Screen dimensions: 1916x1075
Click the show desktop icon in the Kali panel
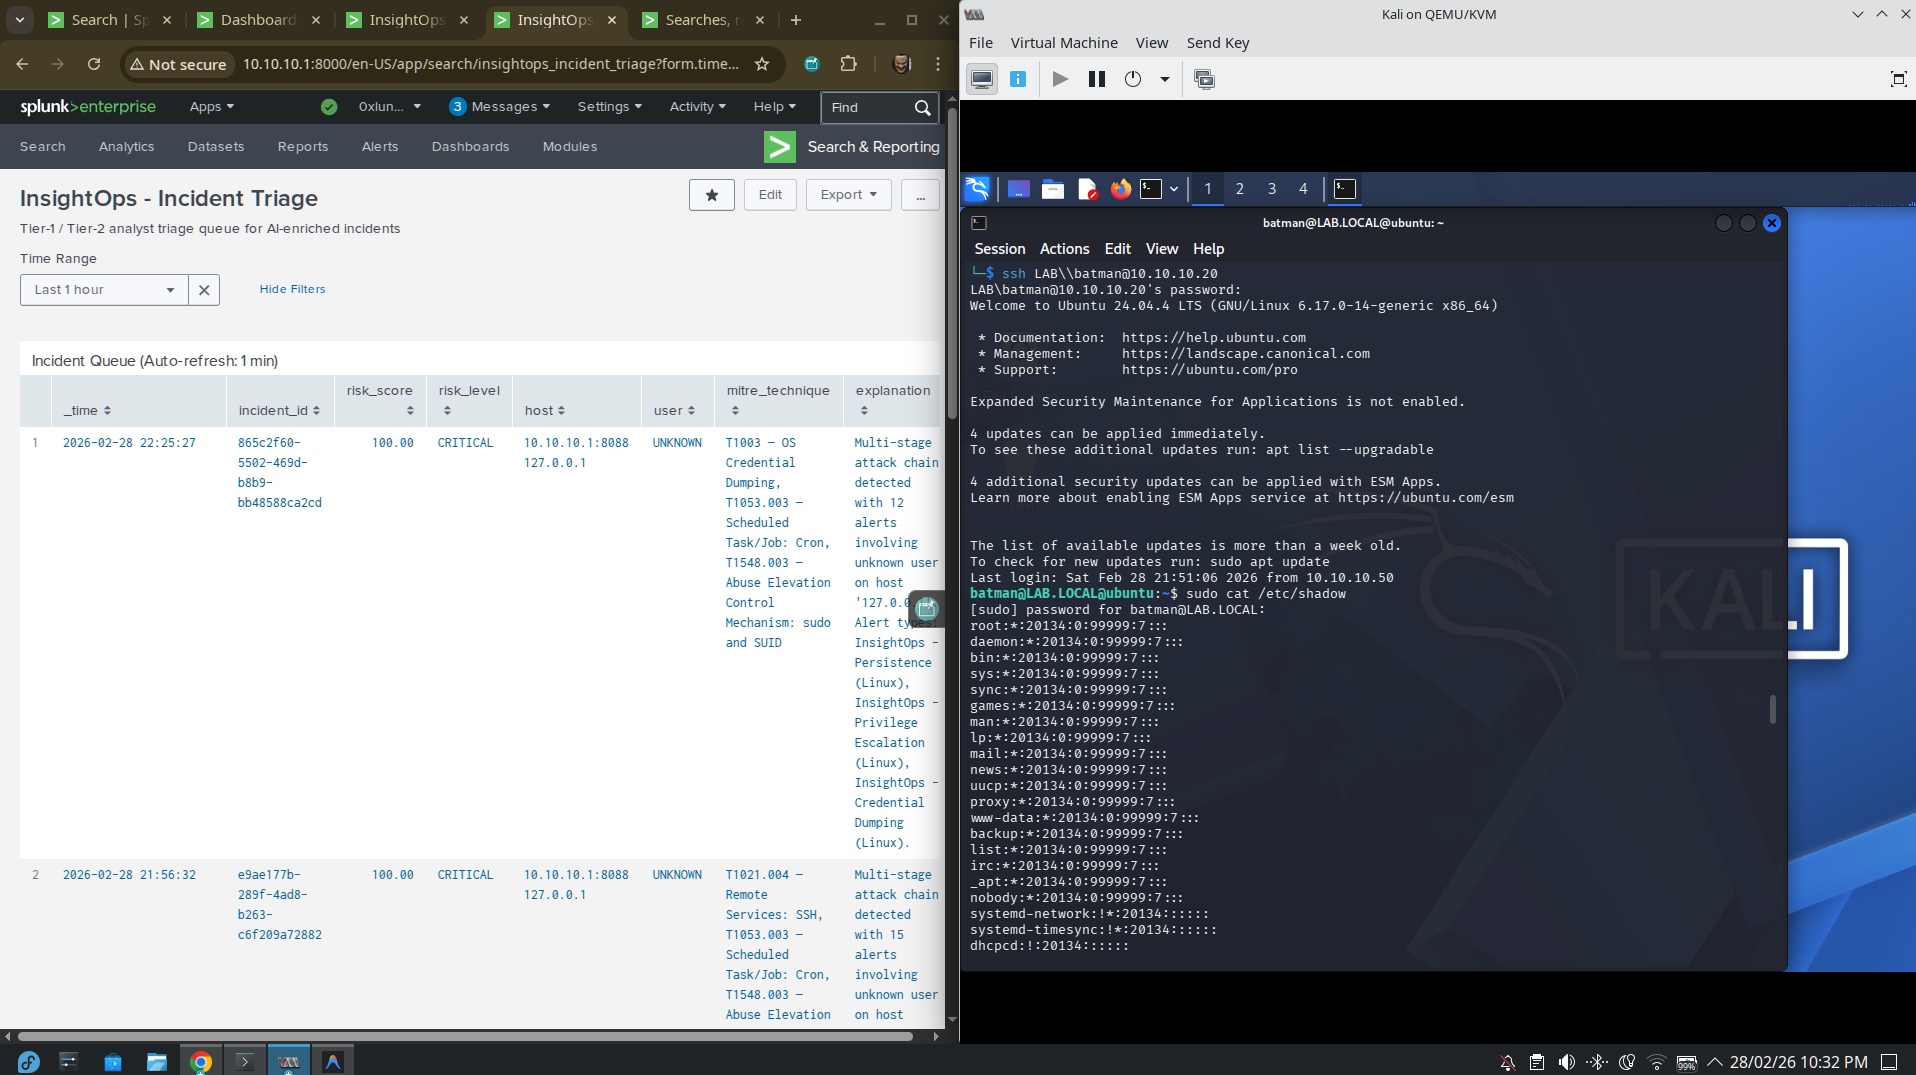1019,188
